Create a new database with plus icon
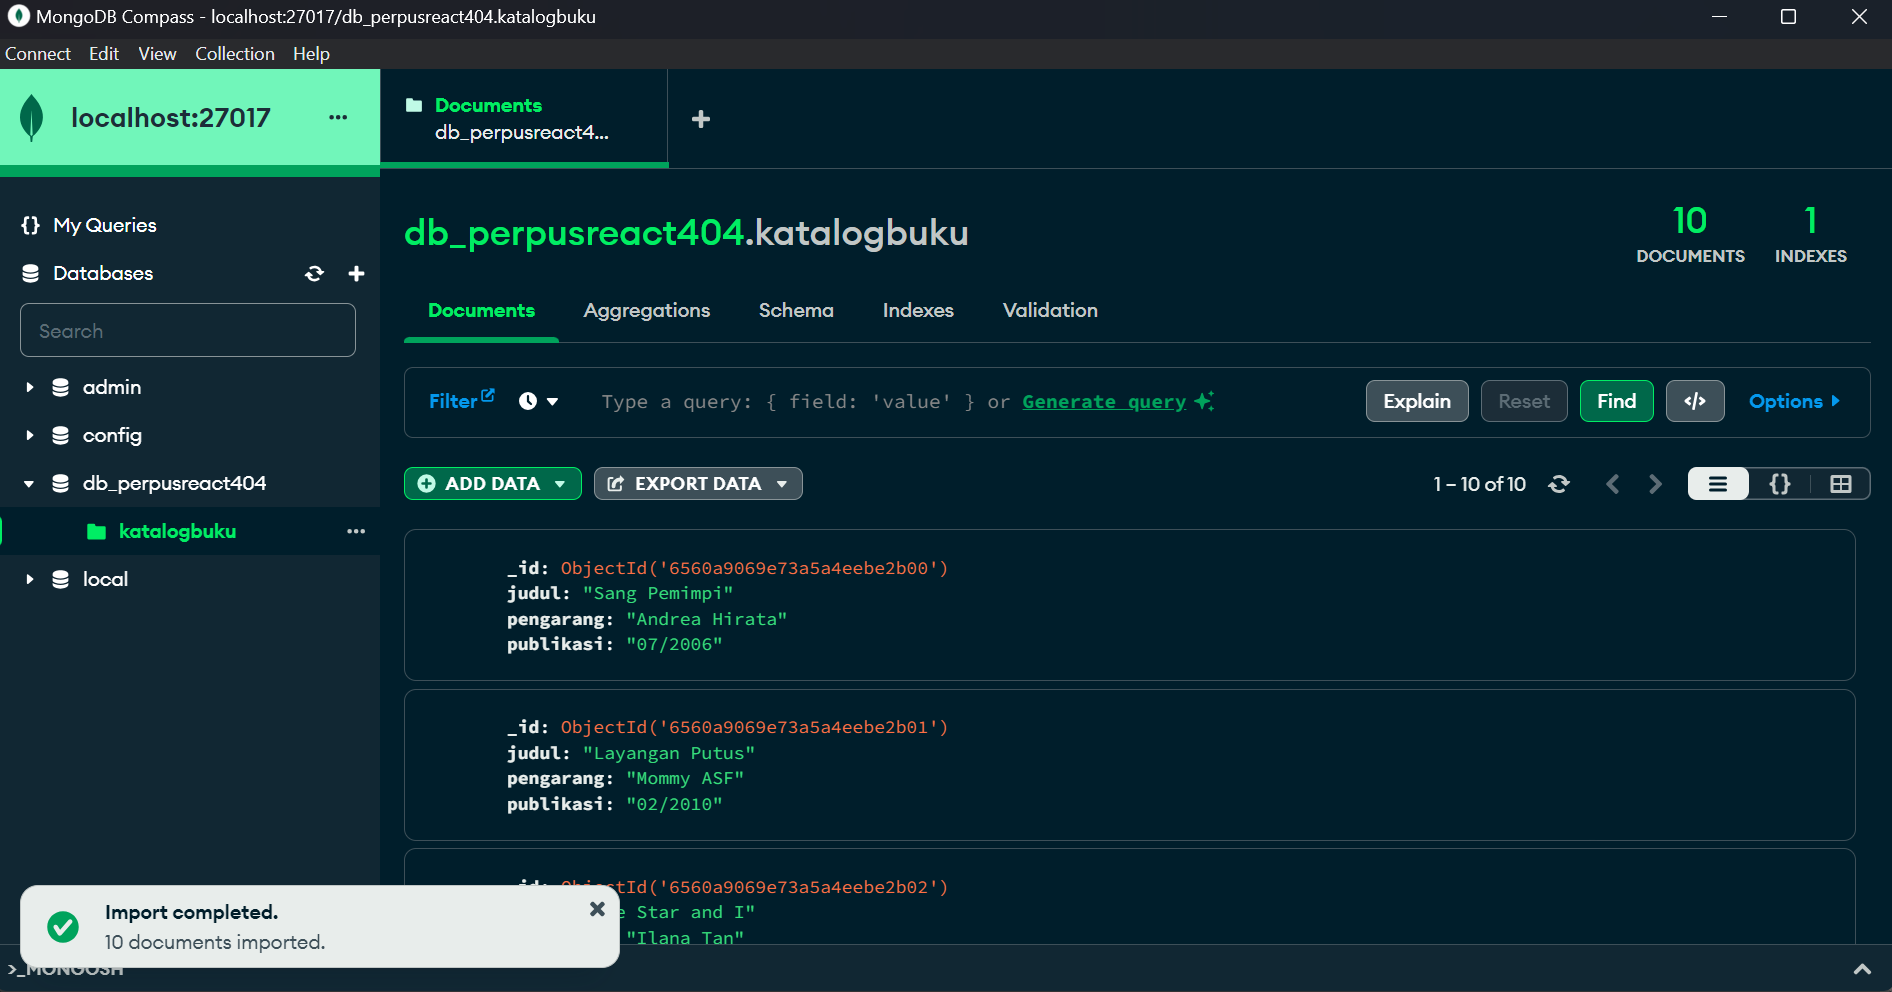Viewport: 1892px width, 992px height. [x=356, y=273]
